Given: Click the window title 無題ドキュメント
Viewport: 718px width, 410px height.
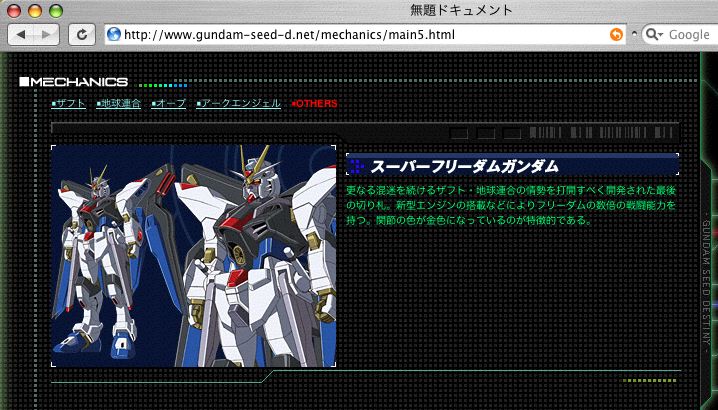Looking at the screenshot, I should [x=461, y=10].
